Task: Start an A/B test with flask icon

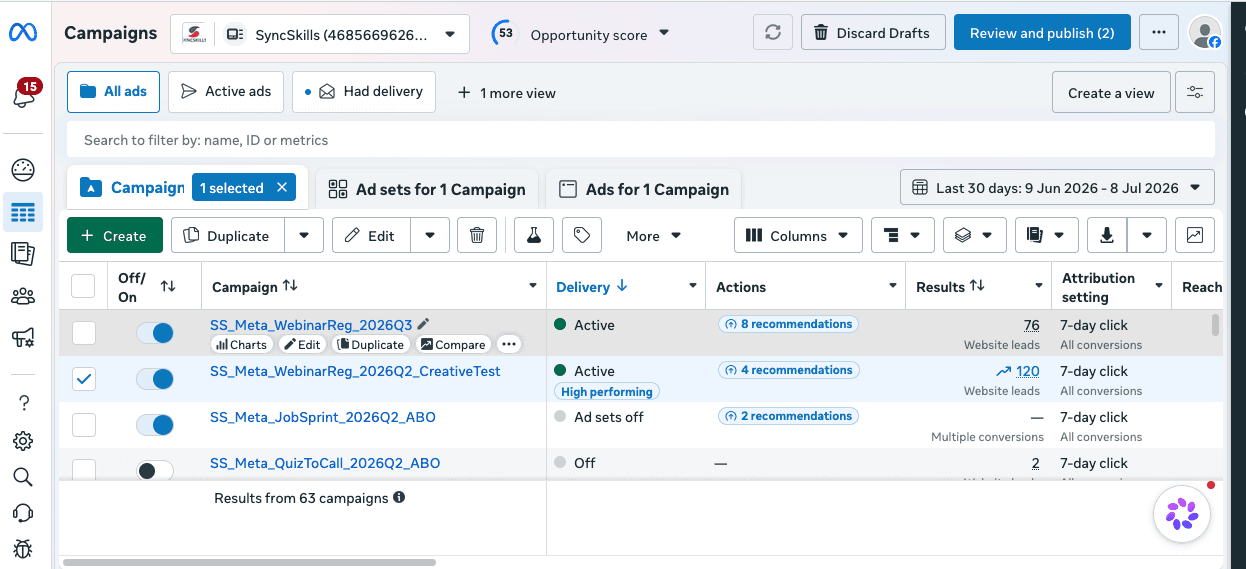Action: 534,236
